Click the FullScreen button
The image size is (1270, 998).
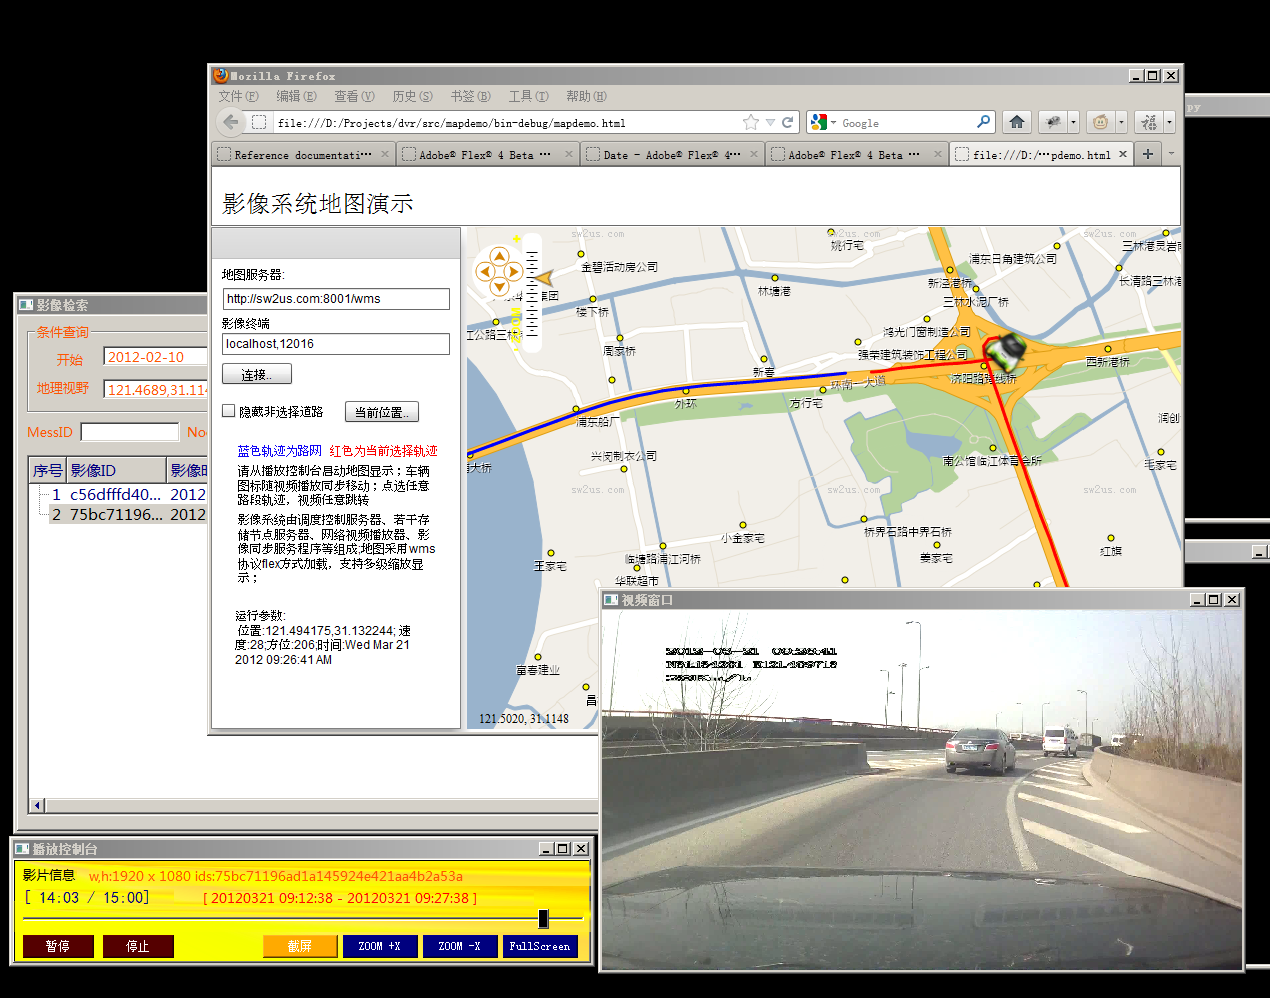point(540,946)
